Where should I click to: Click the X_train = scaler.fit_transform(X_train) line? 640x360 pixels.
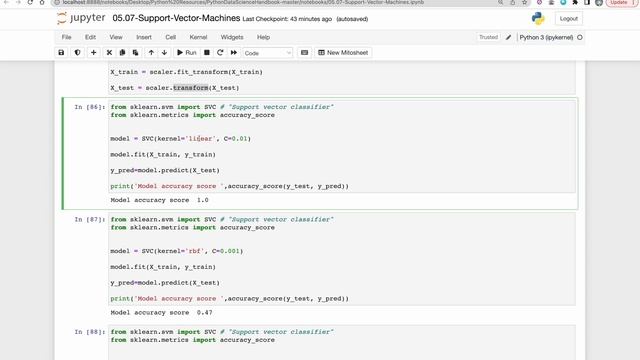(186, 72)
